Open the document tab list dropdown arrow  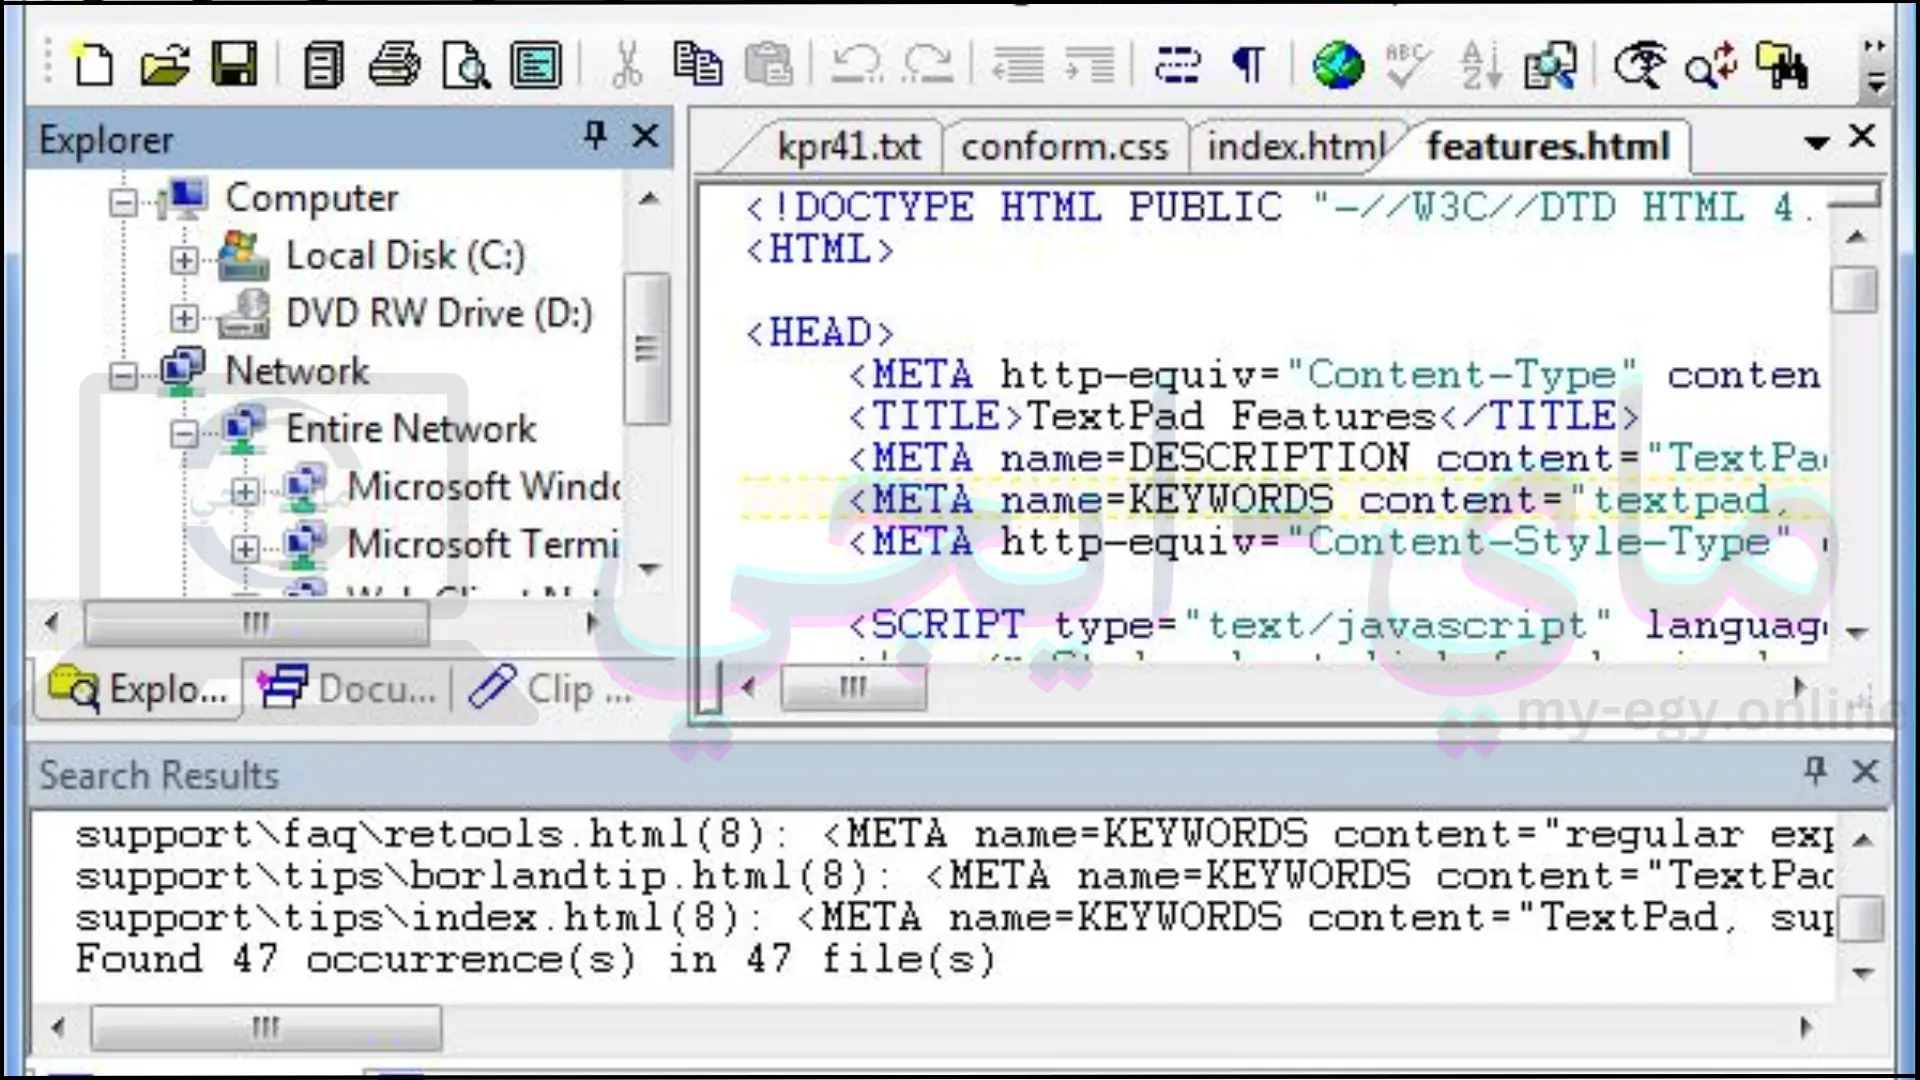tap(1816, 142)
